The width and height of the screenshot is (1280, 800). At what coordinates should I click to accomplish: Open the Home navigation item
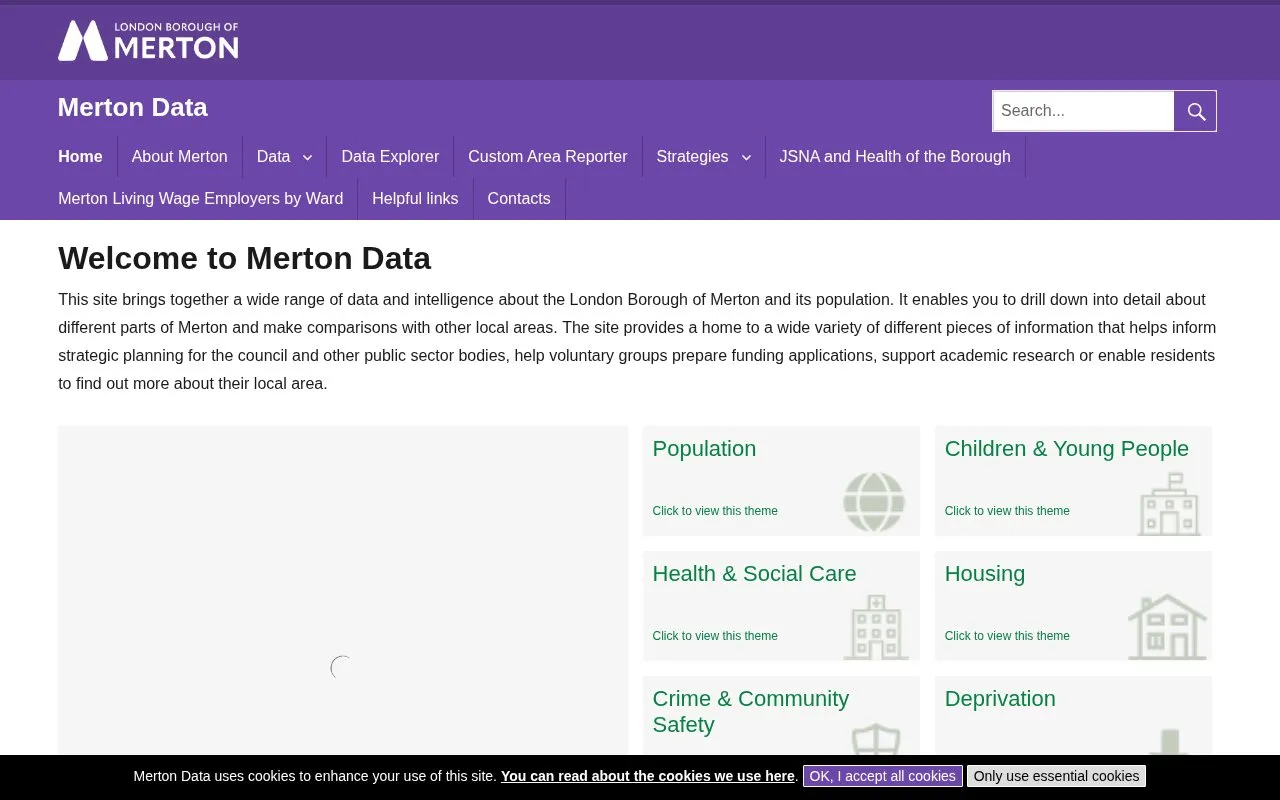click(80, 157)
